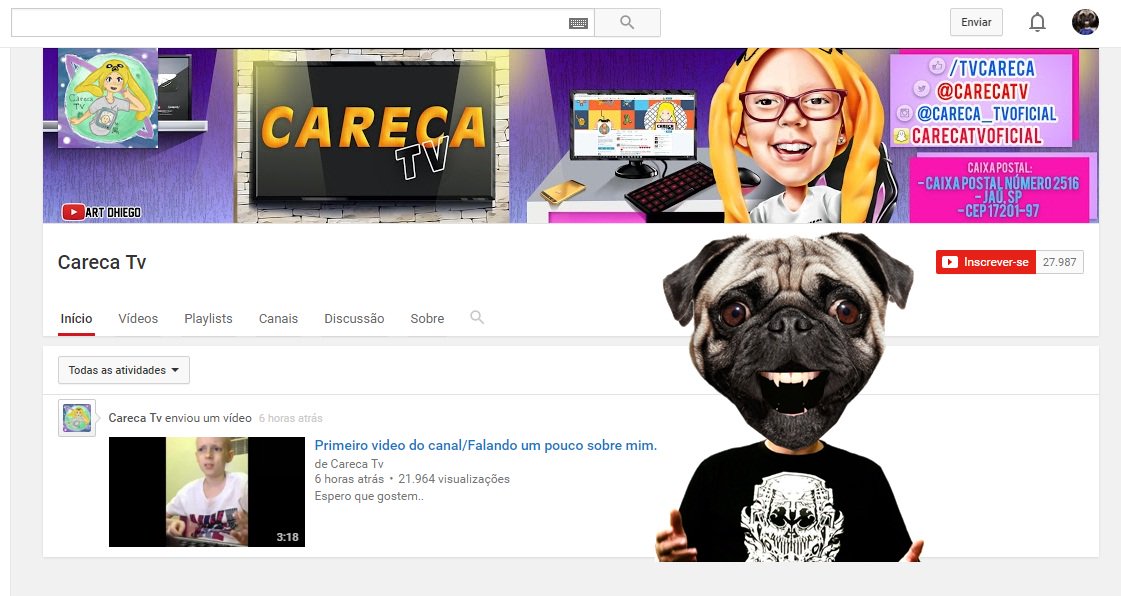Go to the Canais tab
The width and height of the screenshot is (1121, 596).
click(x=278, y=319)
